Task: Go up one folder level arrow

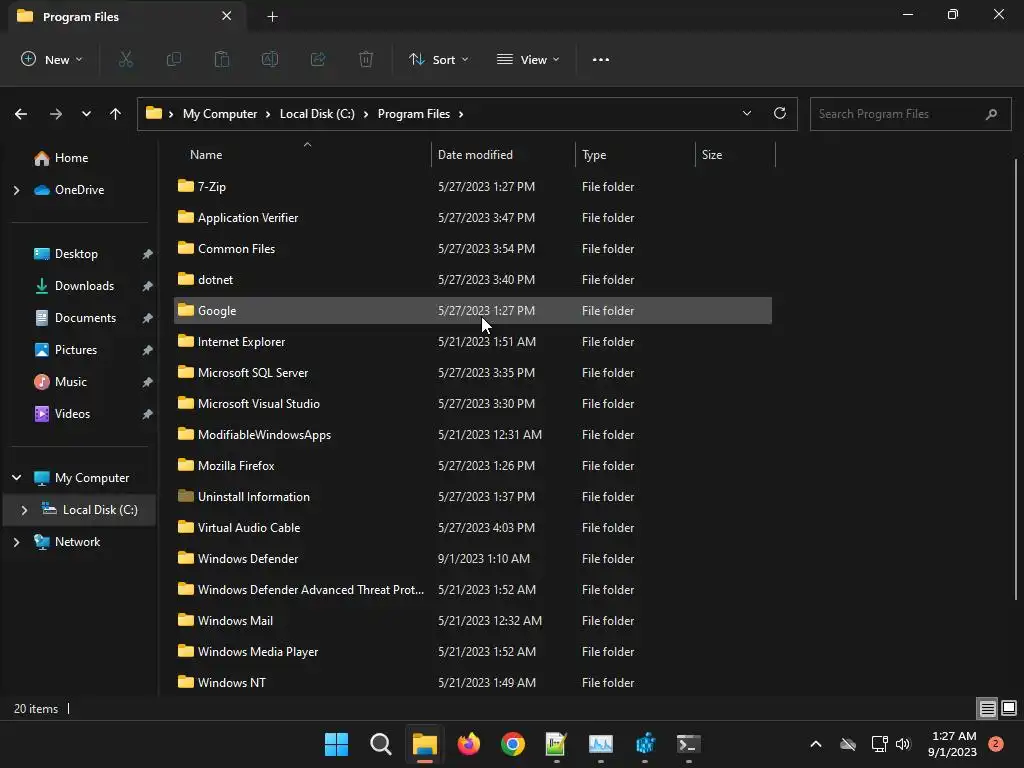Action: (116, 114)
